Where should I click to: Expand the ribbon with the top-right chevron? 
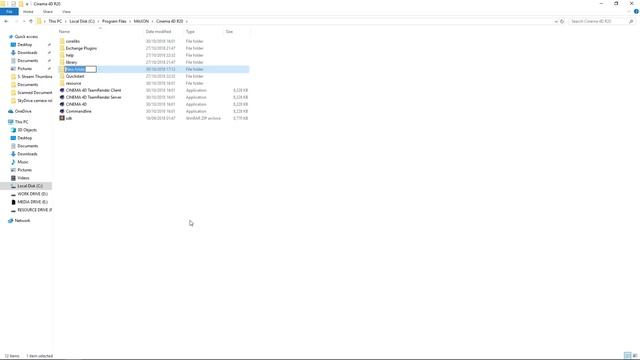pos(629,11)
